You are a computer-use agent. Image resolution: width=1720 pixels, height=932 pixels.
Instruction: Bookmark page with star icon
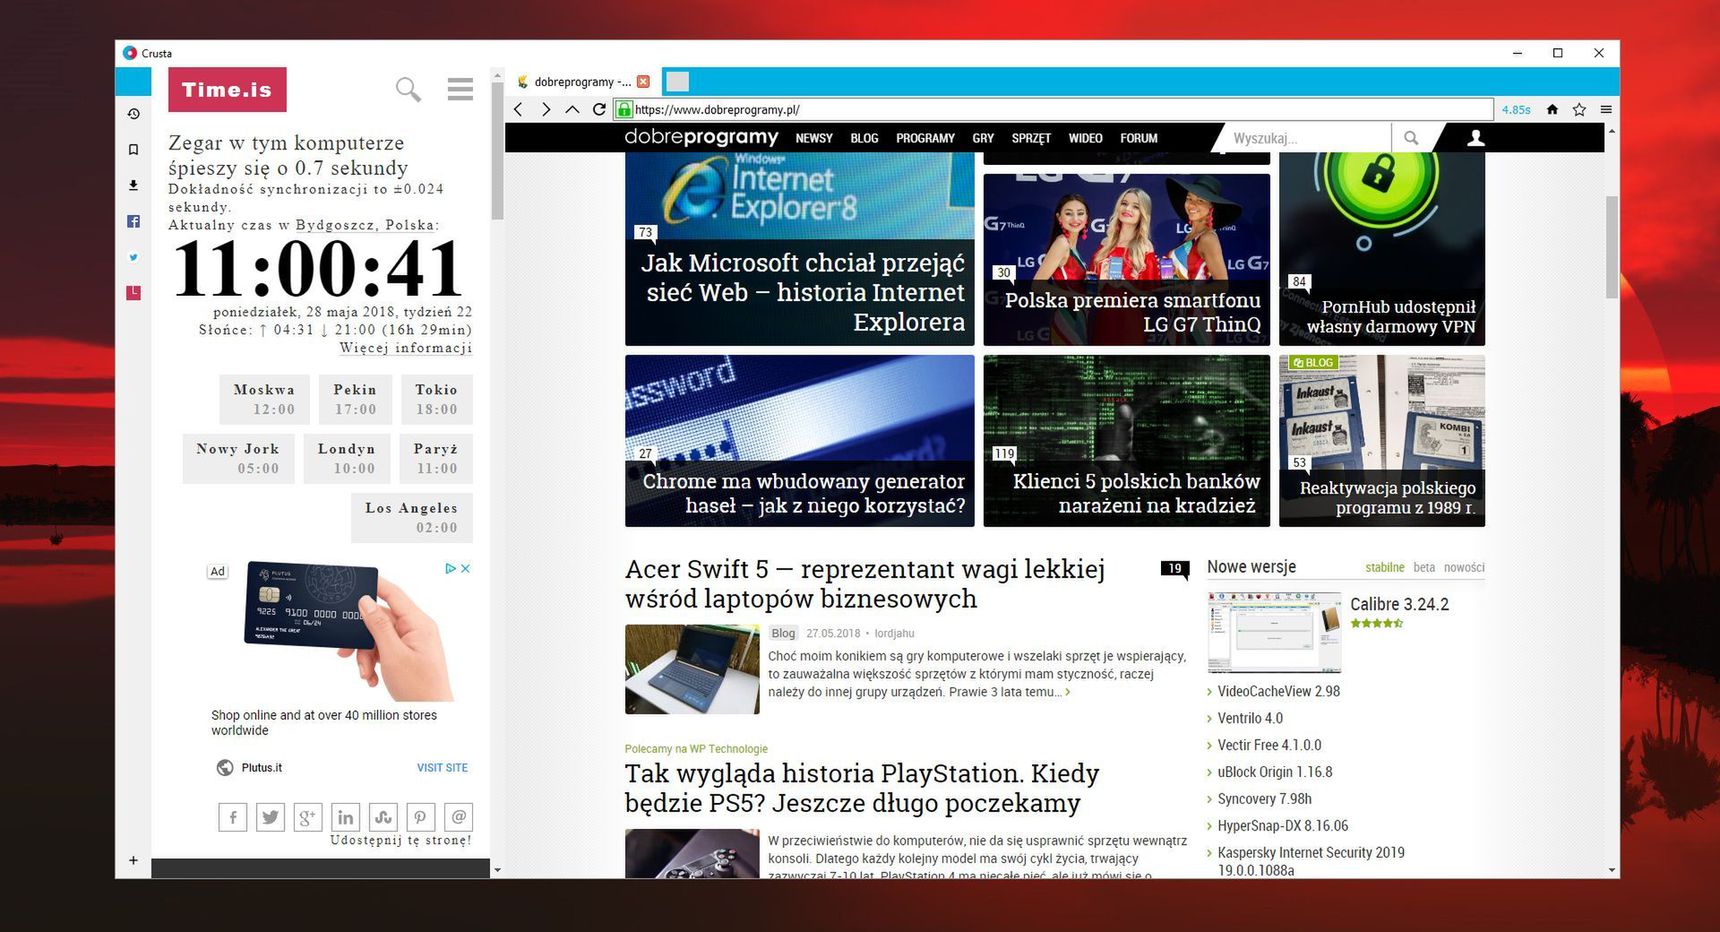click(x=1579, y=110)
